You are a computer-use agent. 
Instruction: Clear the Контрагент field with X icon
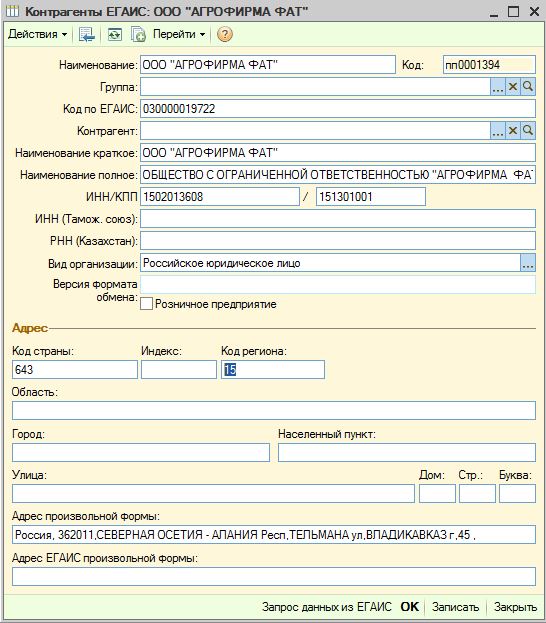[x=513, y=131]
